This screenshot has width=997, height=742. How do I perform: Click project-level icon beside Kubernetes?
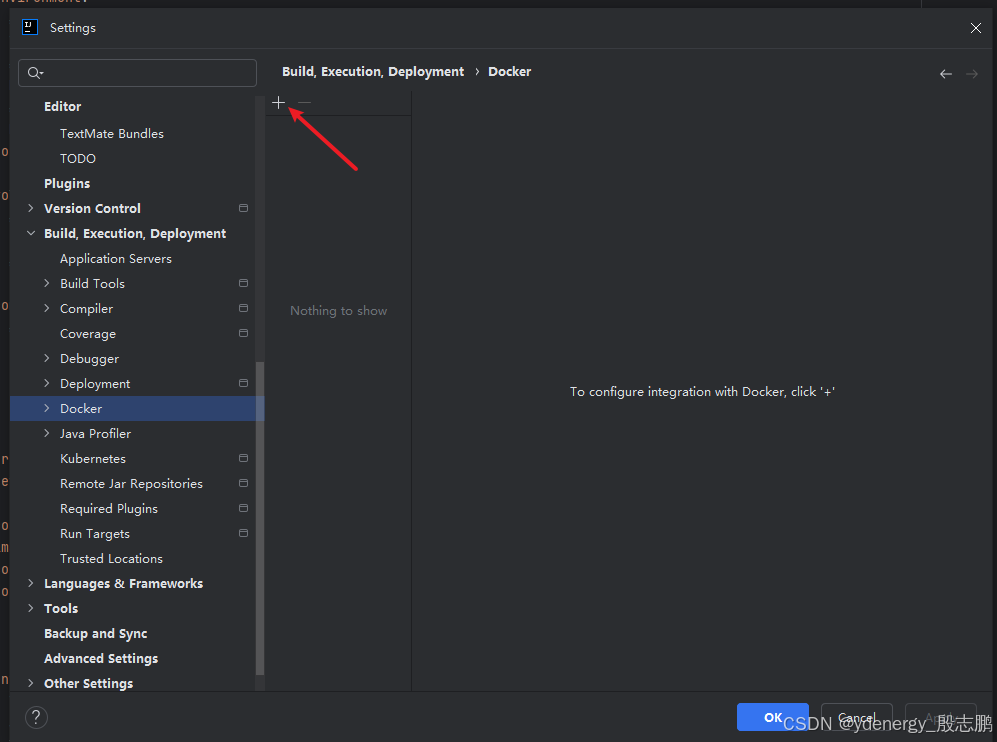tap(243, 458)
